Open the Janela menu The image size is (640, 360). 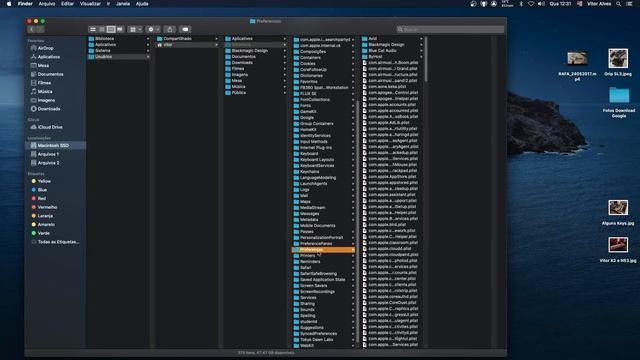click(123, 4)
